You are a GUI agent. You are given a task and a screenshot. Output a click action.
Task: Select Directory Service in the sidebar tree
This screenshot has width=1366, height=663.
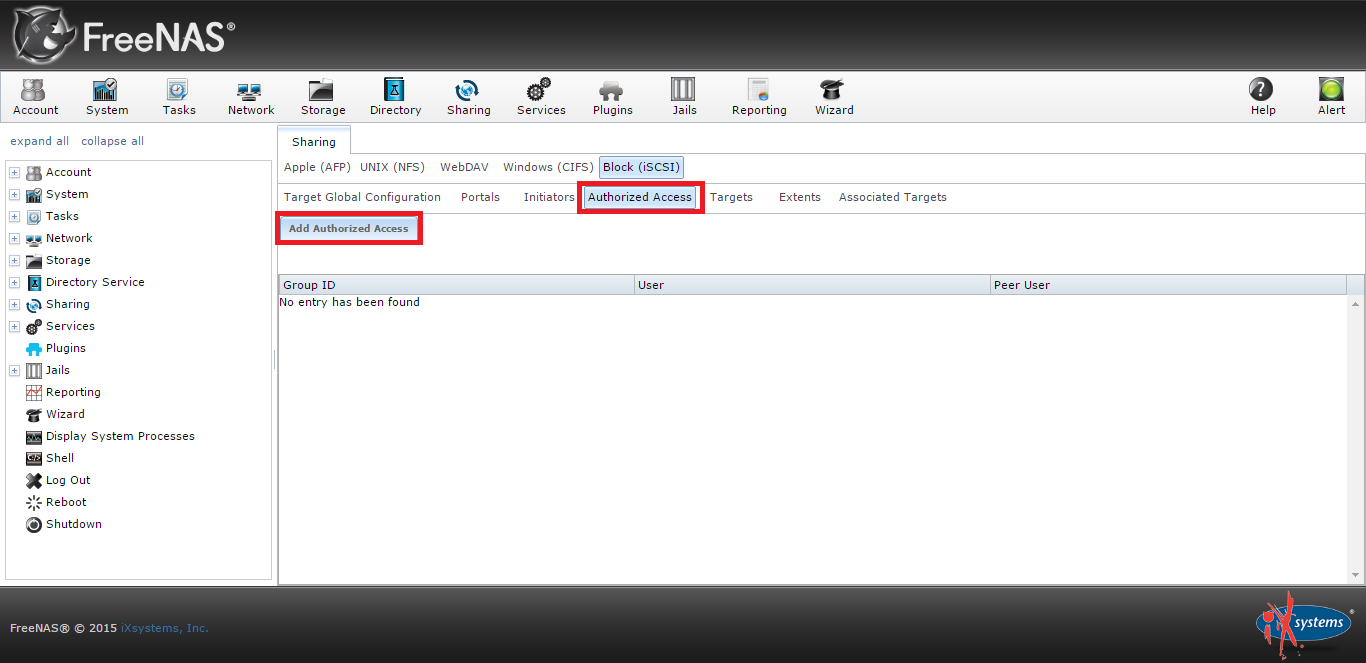95,282
